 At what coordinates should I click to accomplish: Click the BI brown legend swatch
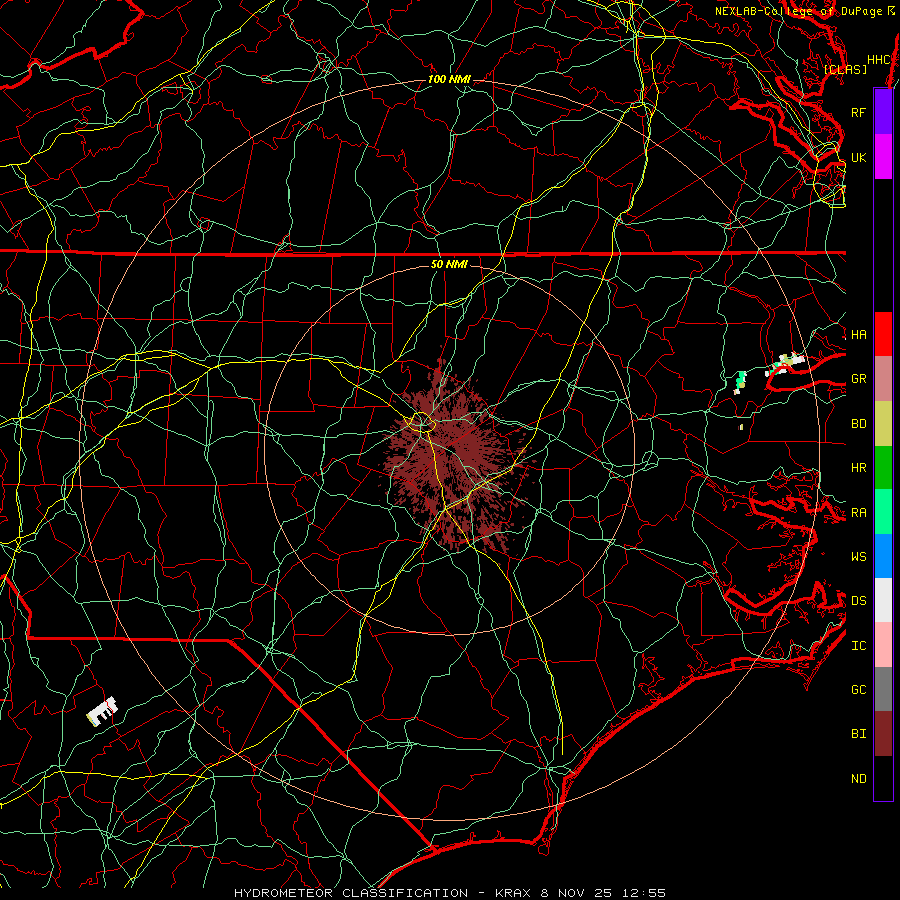coord(883,734)
